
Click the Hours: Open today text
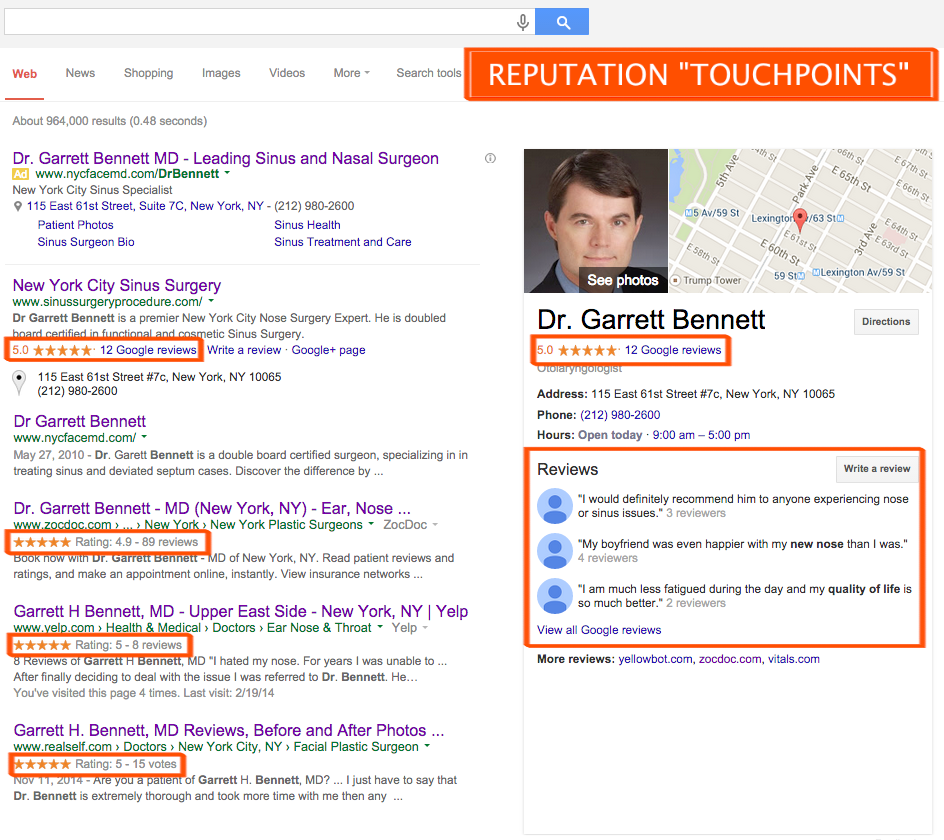coord(589,435)
